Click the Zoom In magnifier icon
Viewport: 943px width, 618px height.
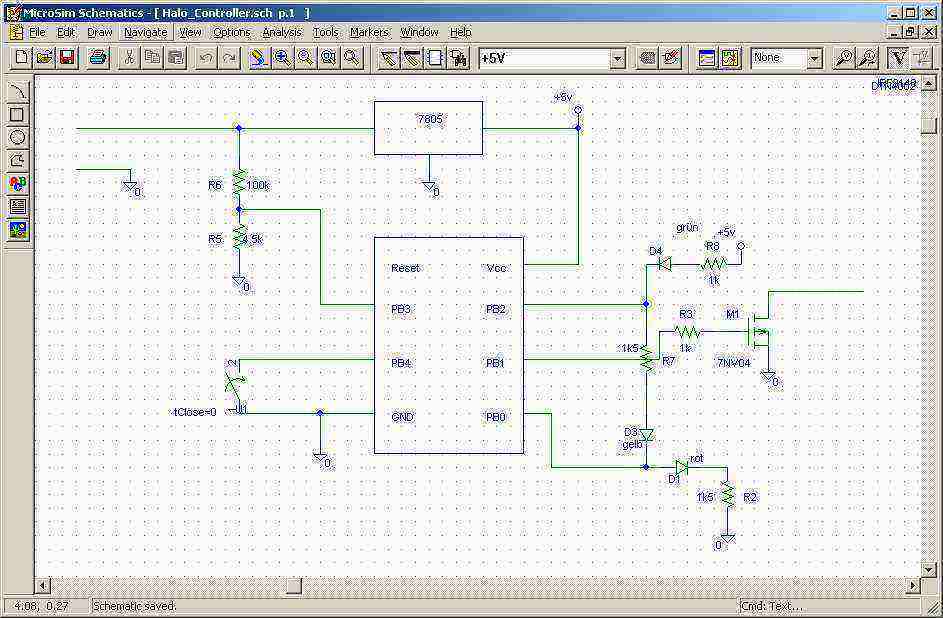click(x=283, y=58)
